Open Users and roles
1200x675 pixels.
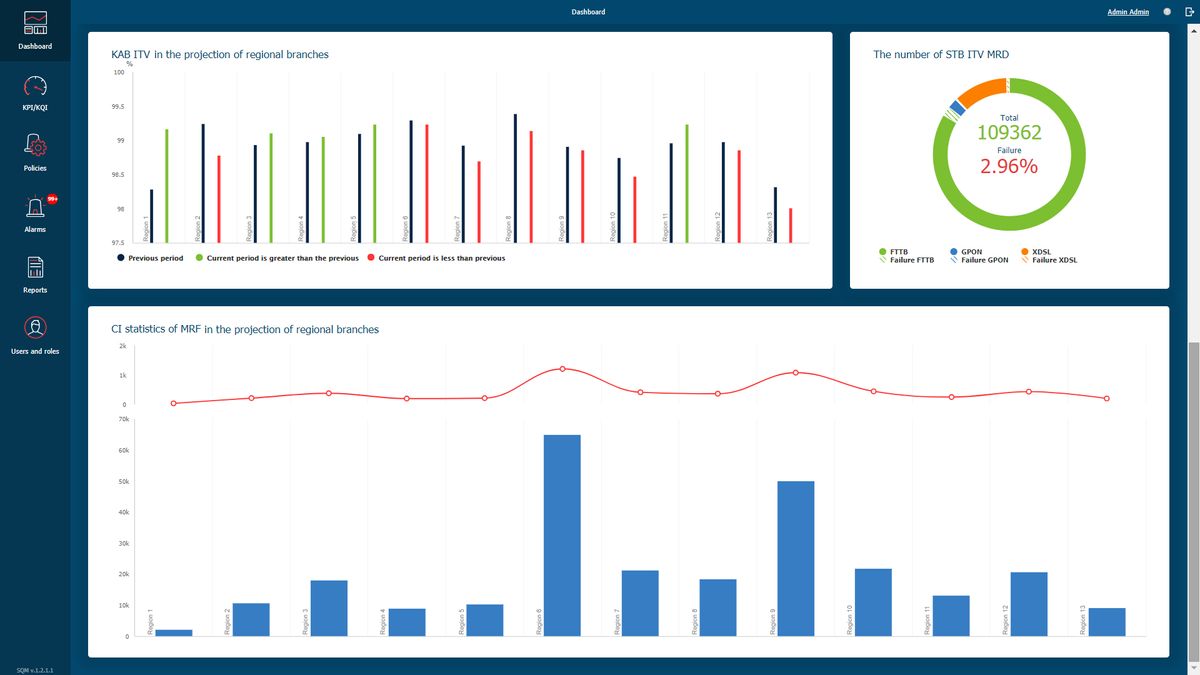tap(35, 335)
